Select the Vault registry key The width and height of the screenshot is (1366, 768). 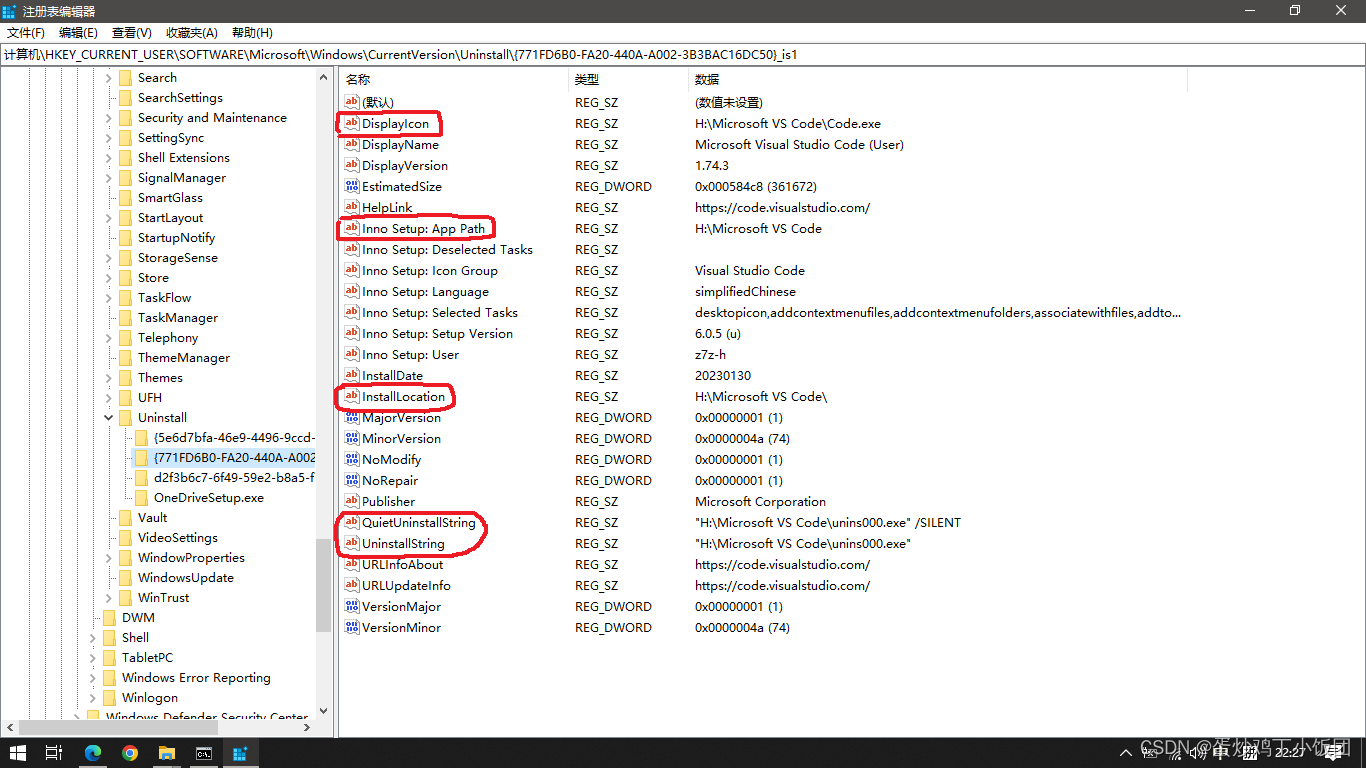click(x=153, y=517)
